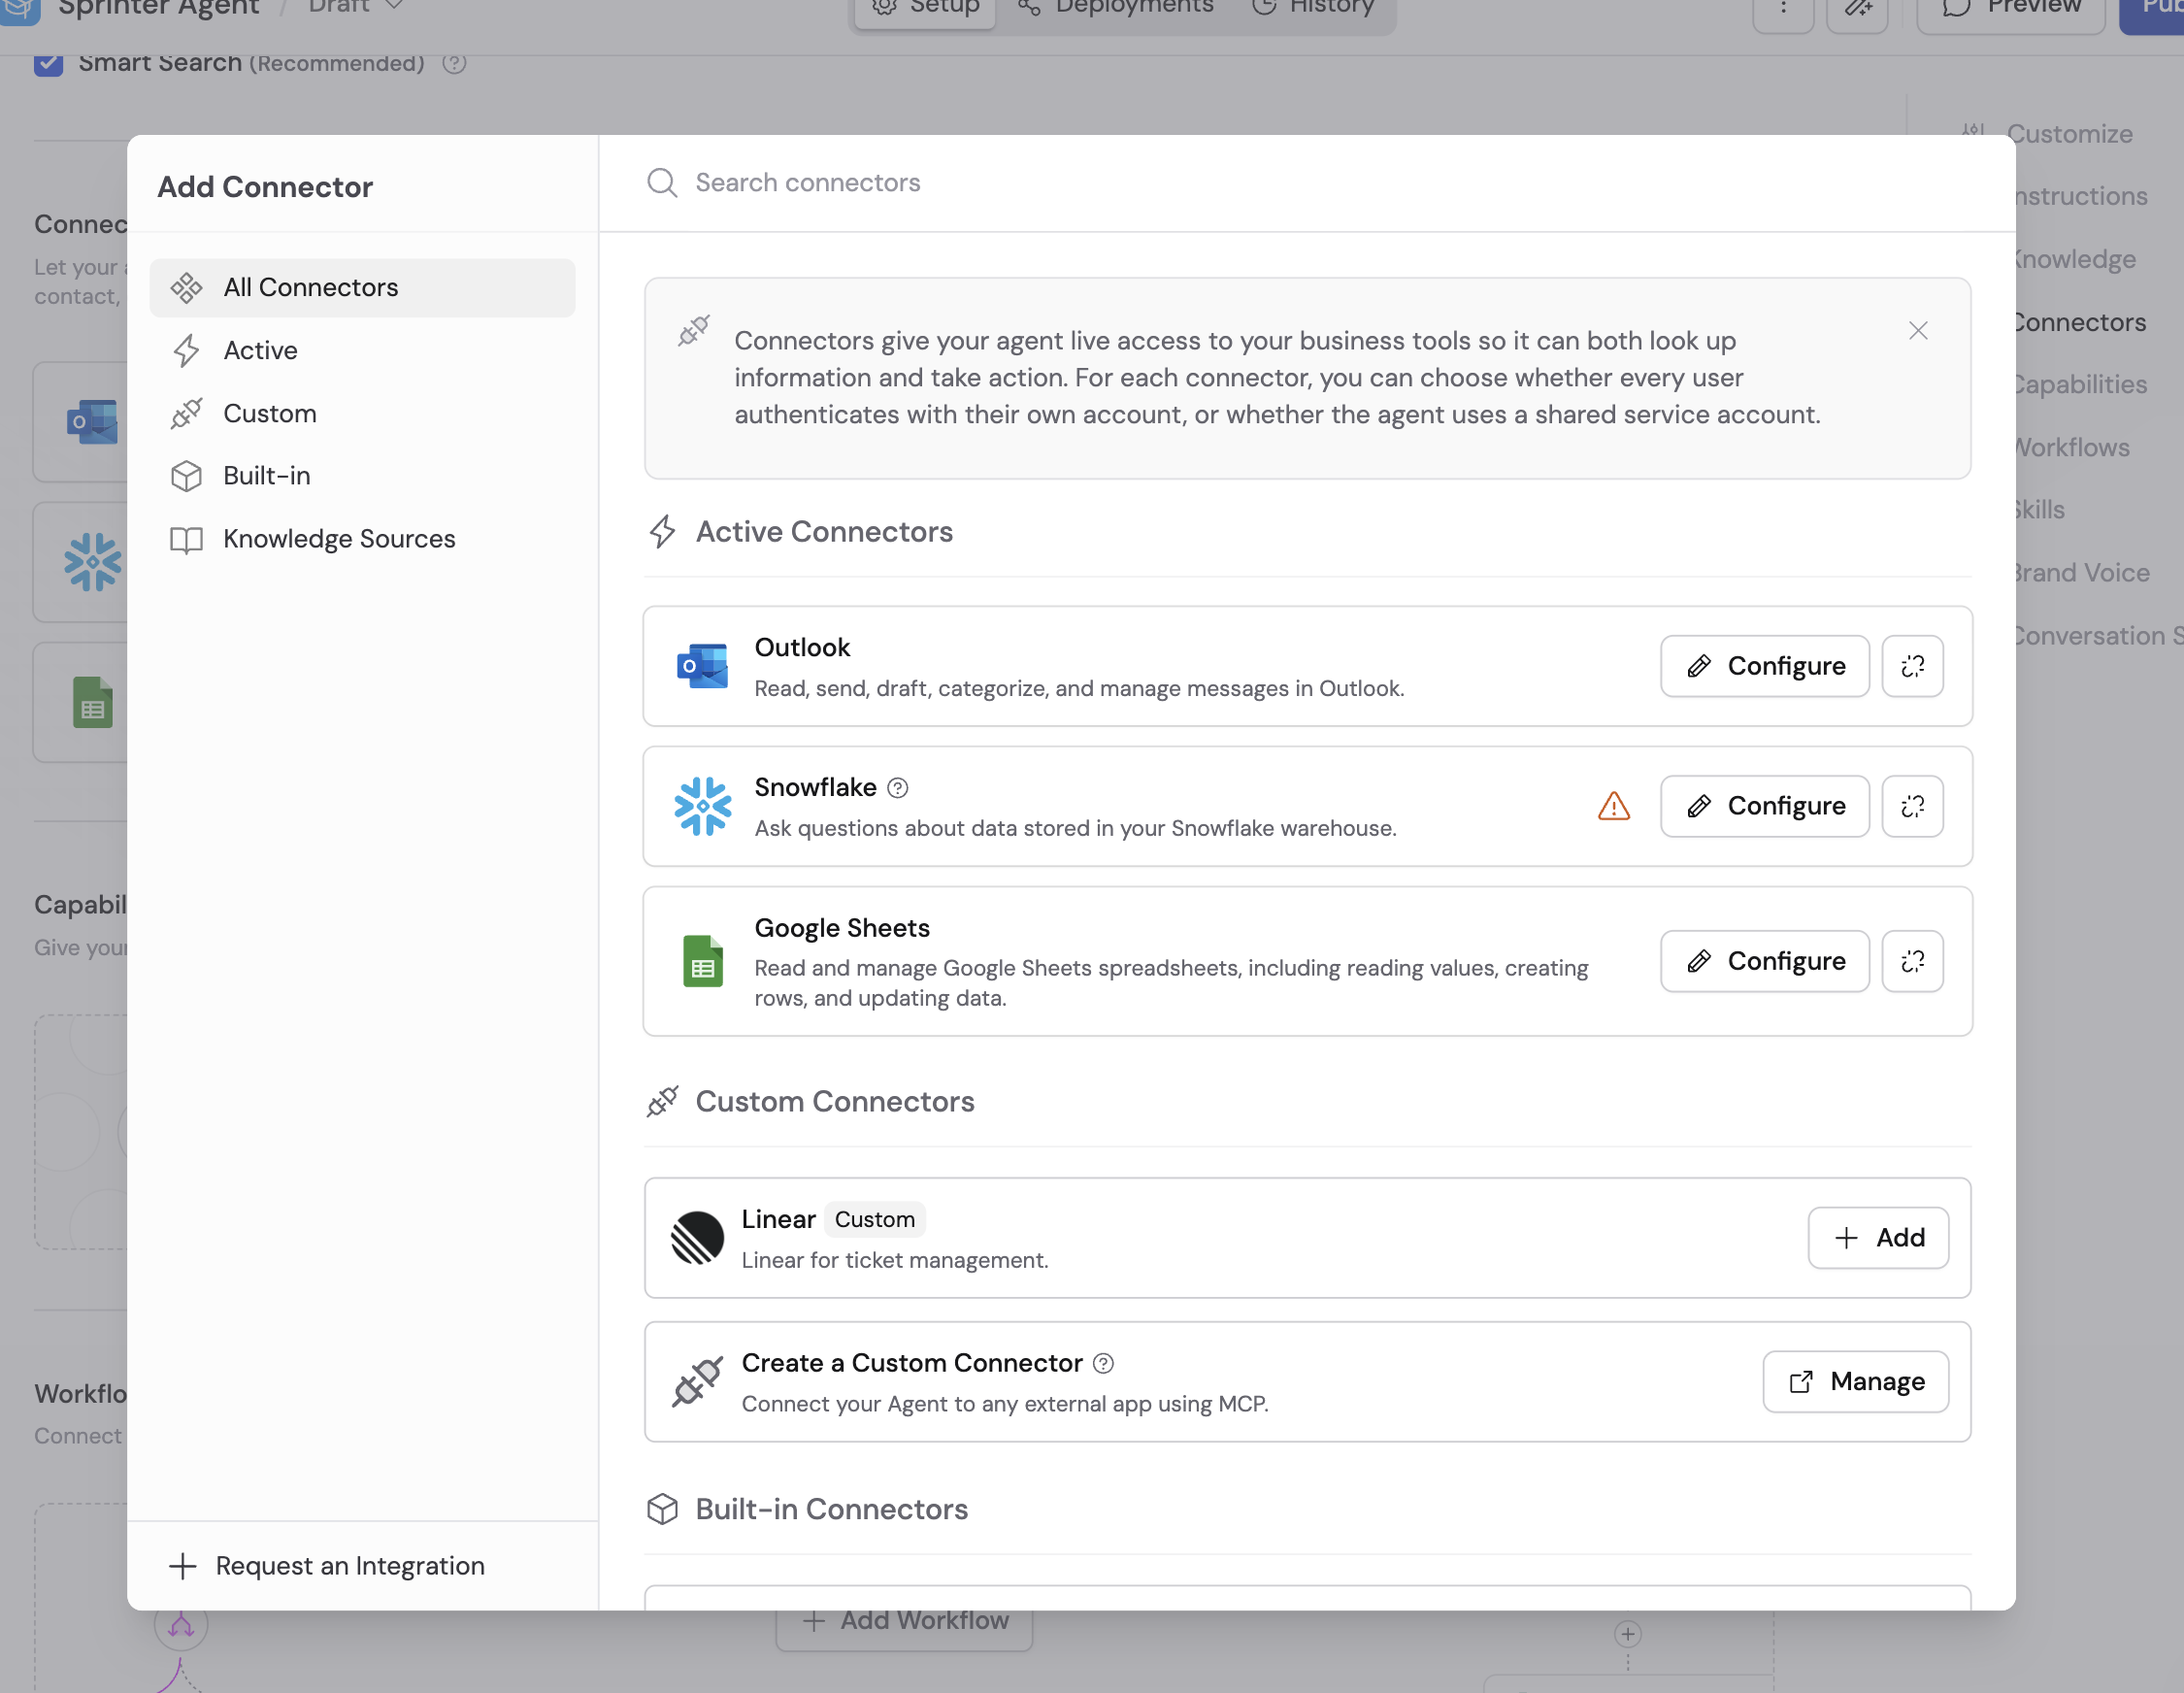Go to Customize in right nav
Screen dimensions: 2184x1693
pos(2069,134)
